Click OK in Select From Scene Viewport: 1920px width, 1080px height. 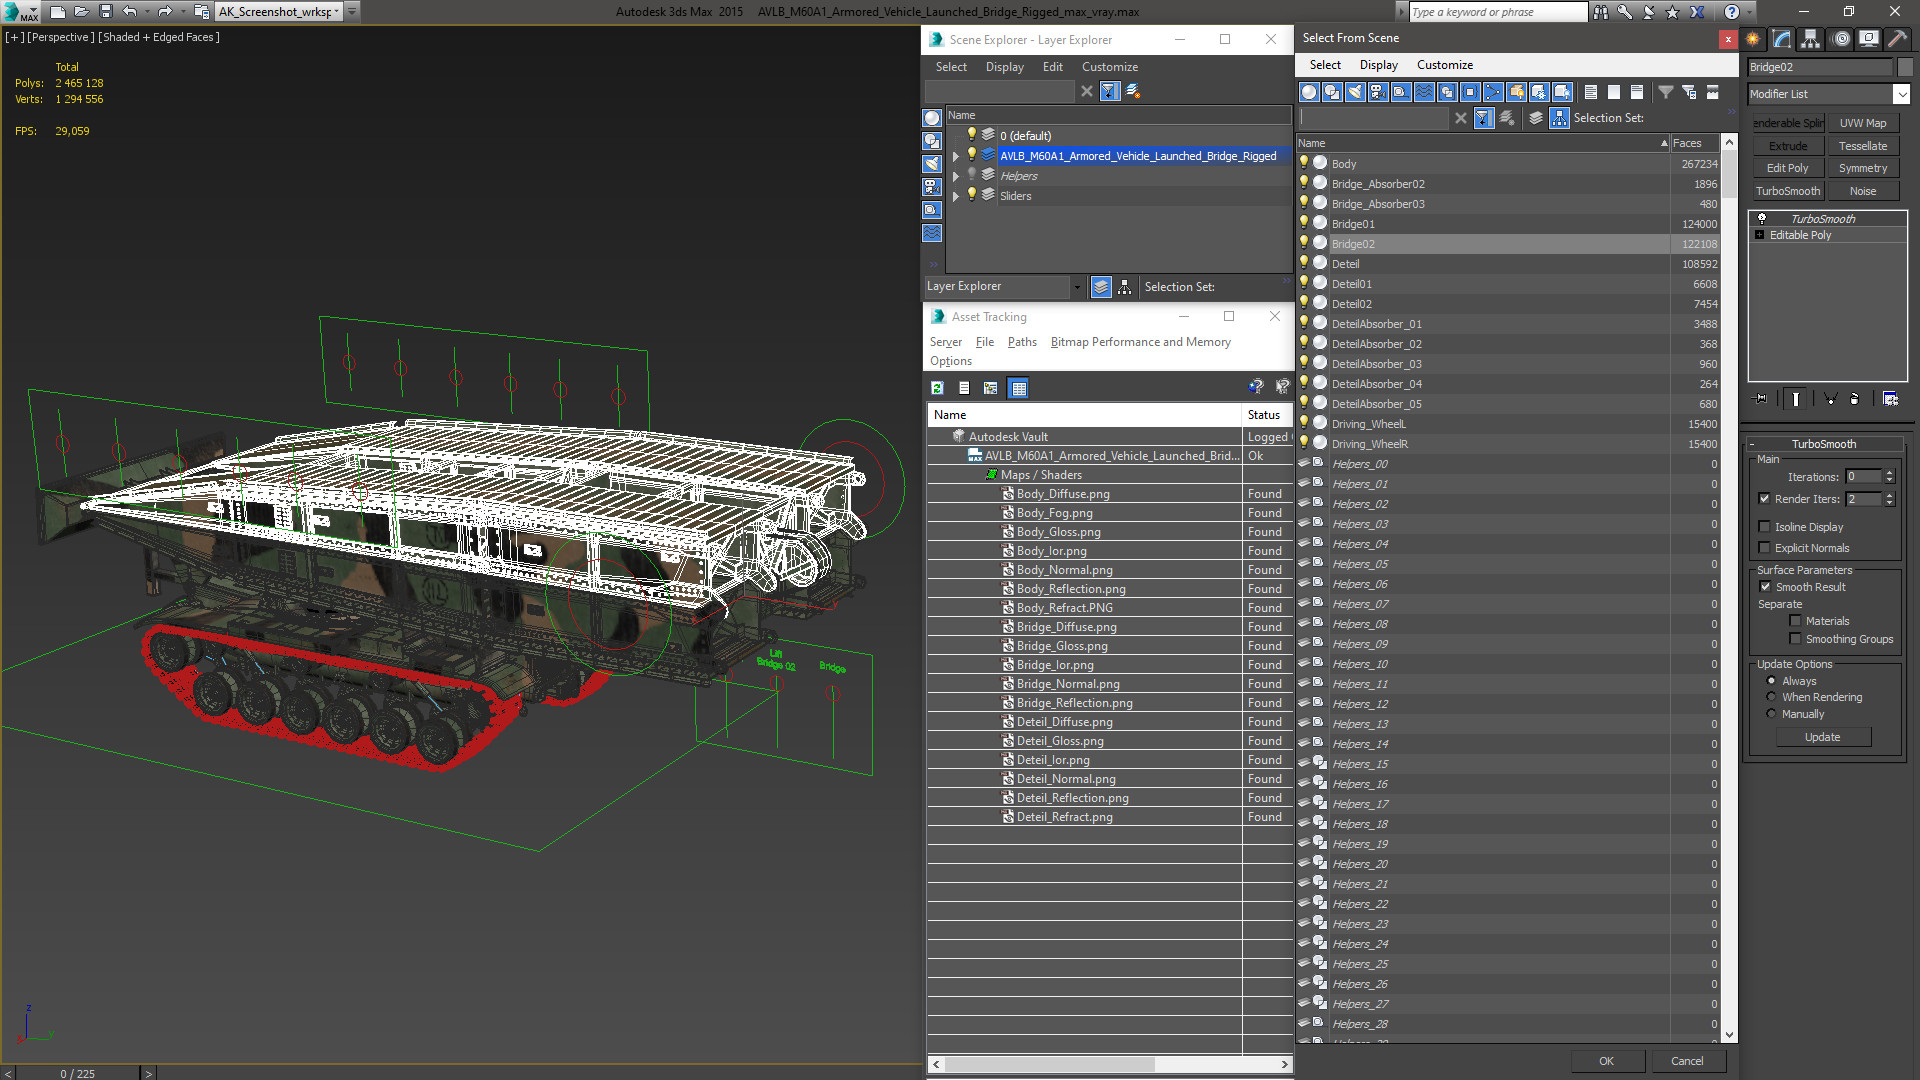1606,1061
